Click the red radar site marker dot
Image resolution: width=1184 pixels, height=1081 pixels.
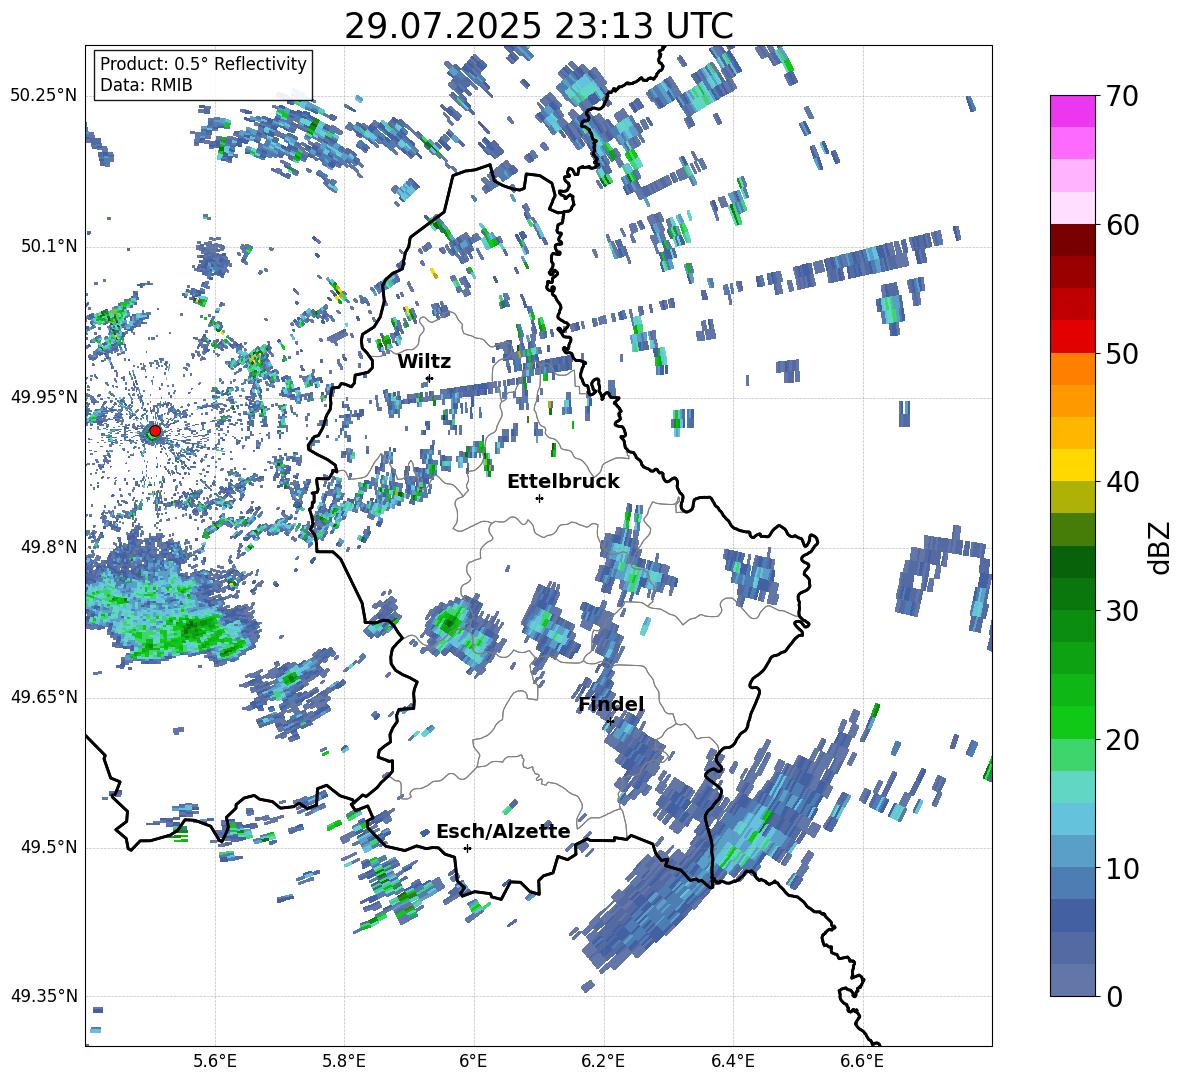155,431
